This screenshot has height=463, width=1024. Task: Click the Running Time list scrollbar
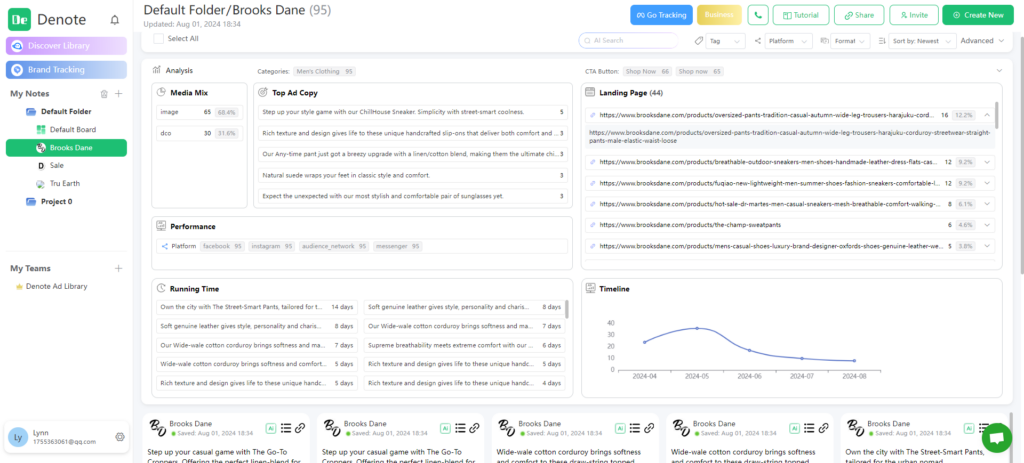(567, 309)
